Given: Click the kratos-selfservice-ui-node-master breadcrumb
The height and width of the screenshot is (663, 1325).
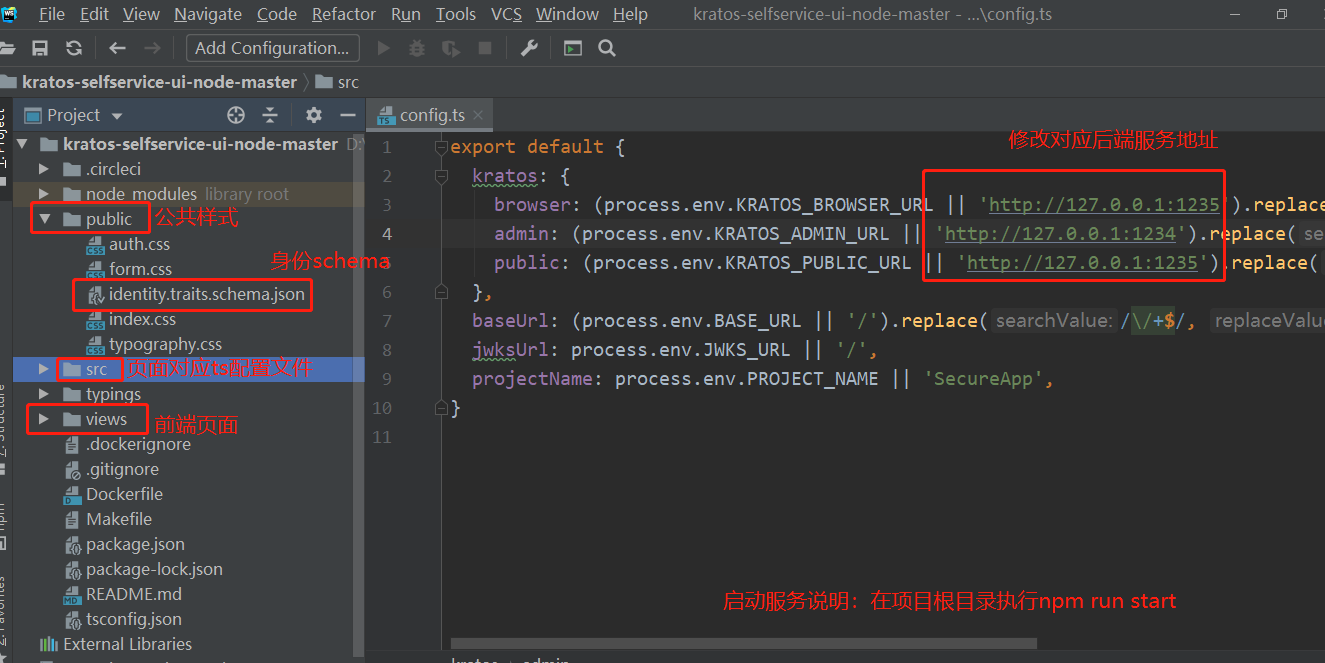Looking at the screenshot, I should click(x=159, y=82).
